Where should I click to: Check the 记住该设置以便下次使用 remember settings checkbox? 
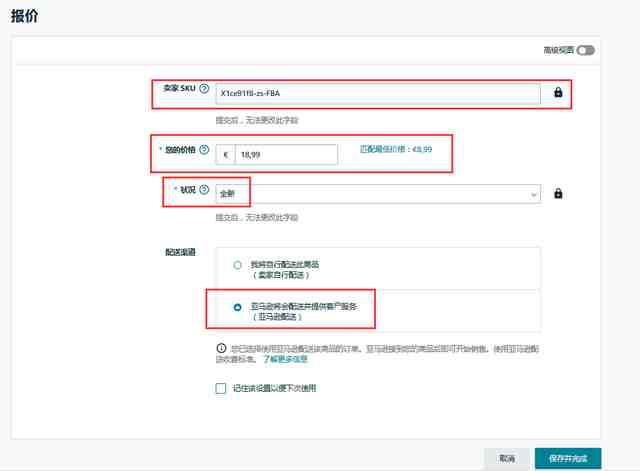pyautogui.click(x=221, y=388)
